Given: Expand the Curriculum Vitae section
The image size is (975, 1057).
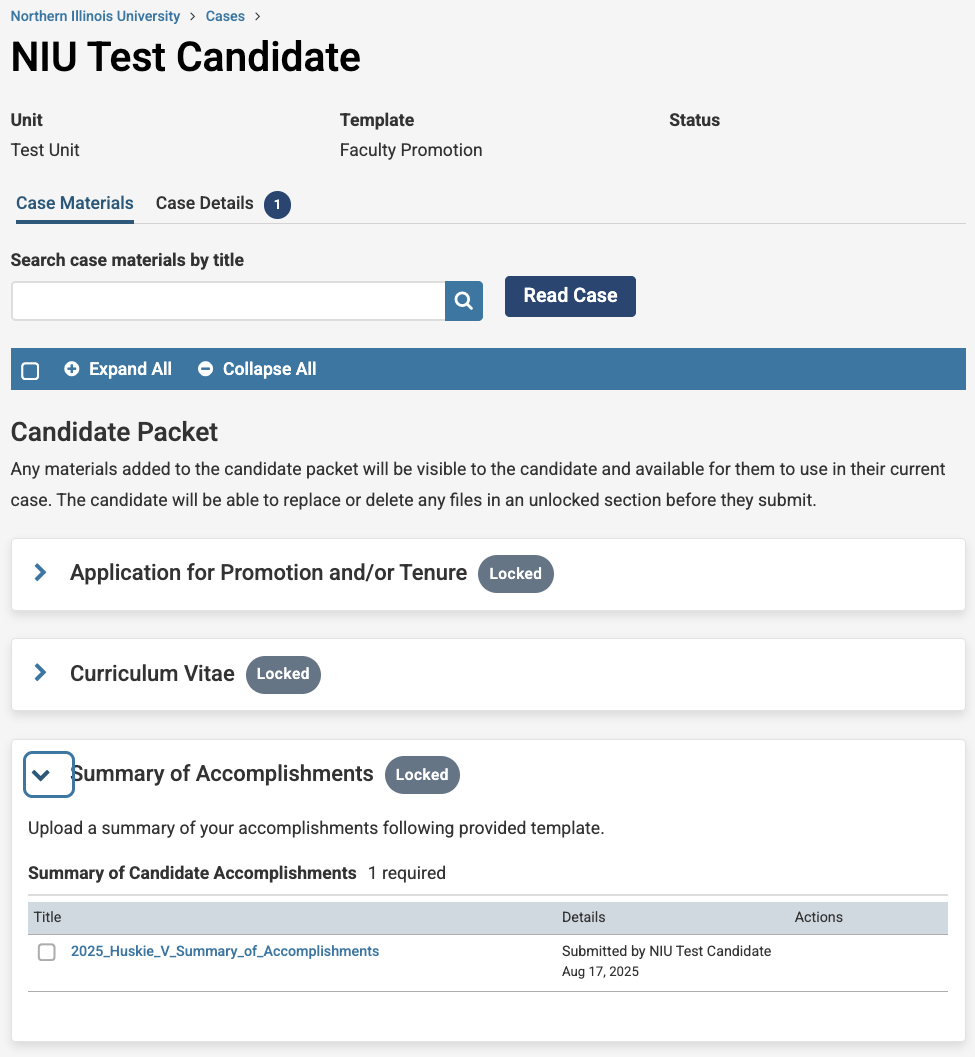Looking at the screenshot, I should (x=41, y=673).
